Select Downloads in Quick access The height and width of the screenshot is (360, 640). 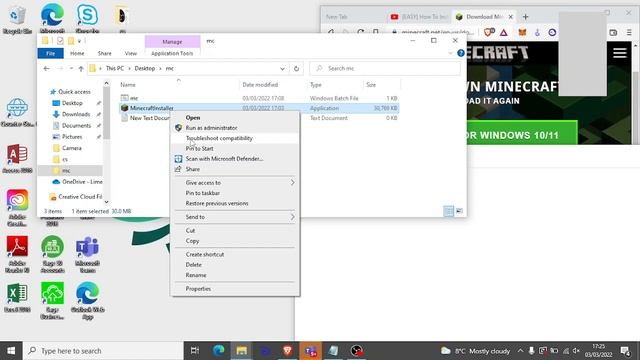tap(76, 114)
